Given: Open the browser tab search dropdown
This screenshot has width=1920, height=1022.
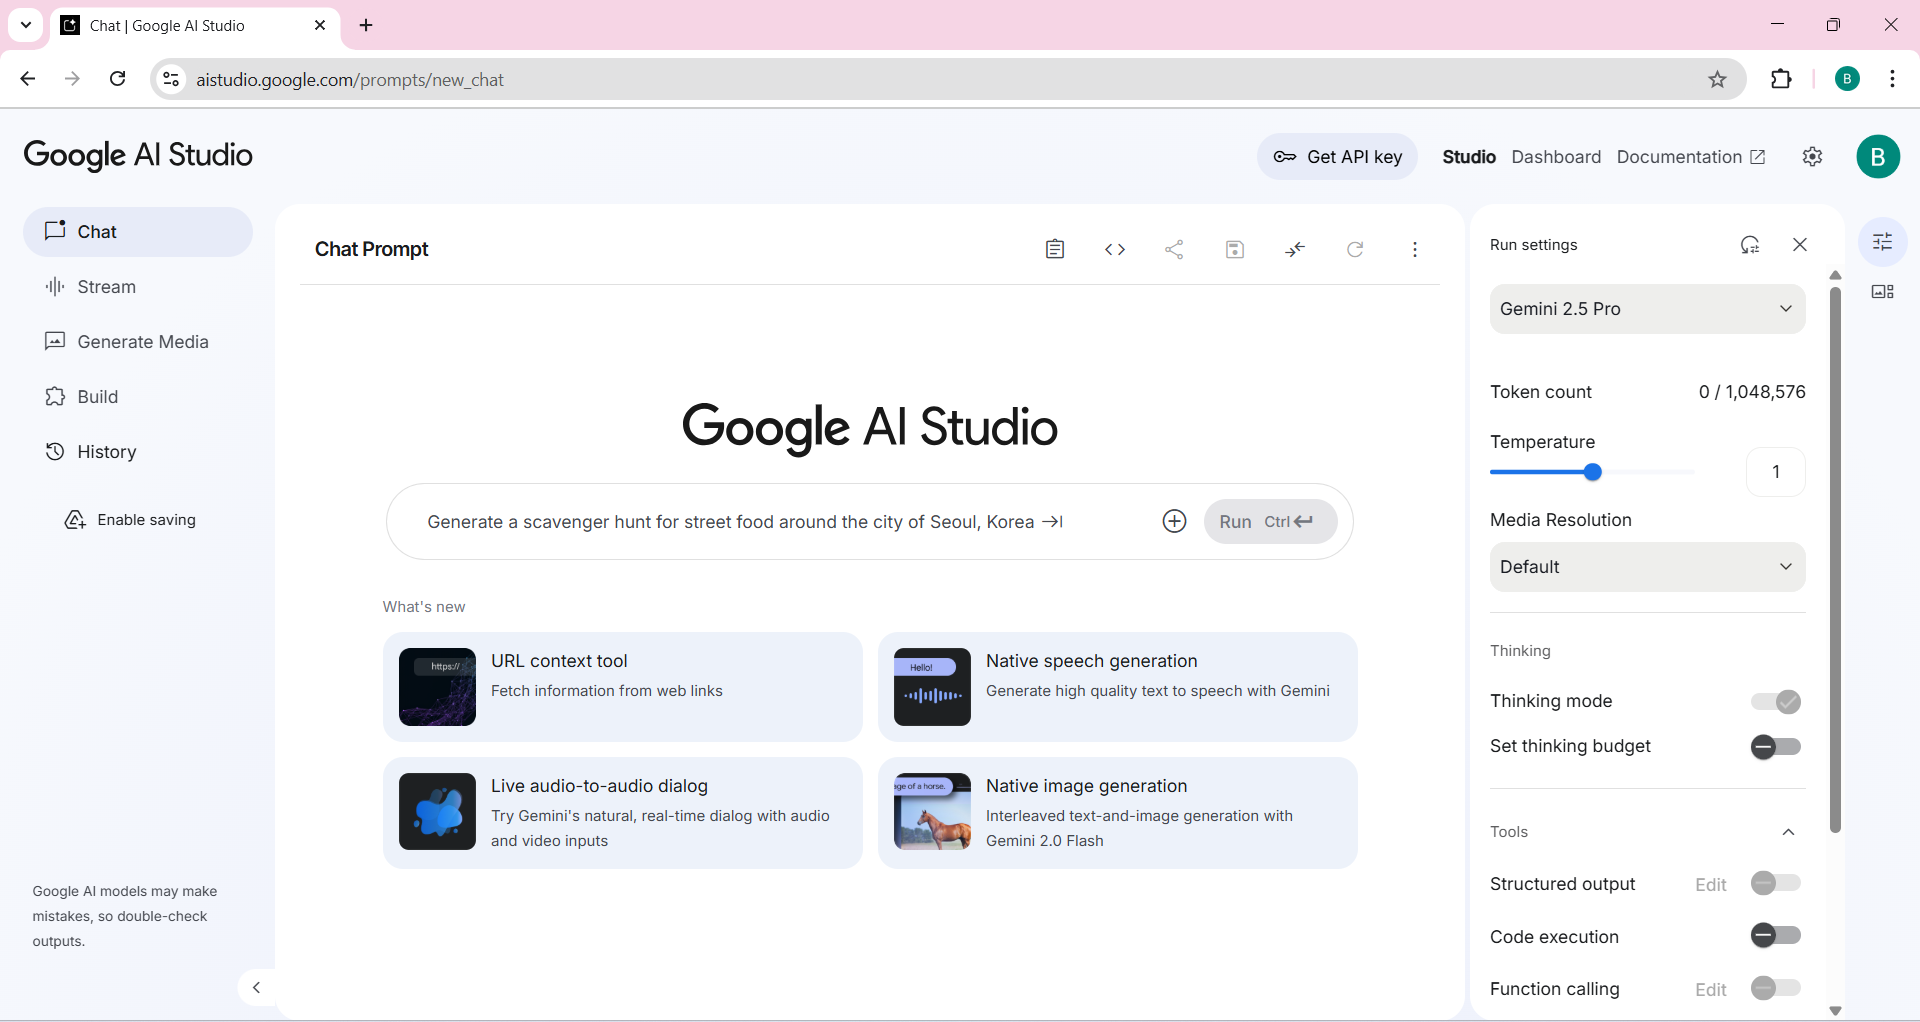Looking at the screenshot, I should coord(26,25).
